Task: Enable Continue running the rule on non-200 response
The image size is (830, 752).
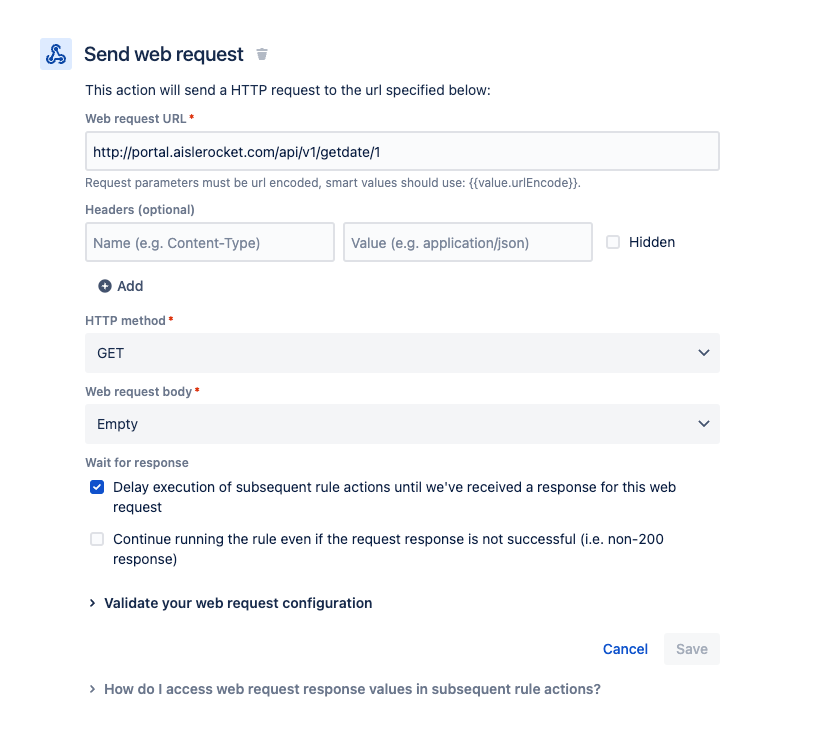Action: (x=97, y=539)
